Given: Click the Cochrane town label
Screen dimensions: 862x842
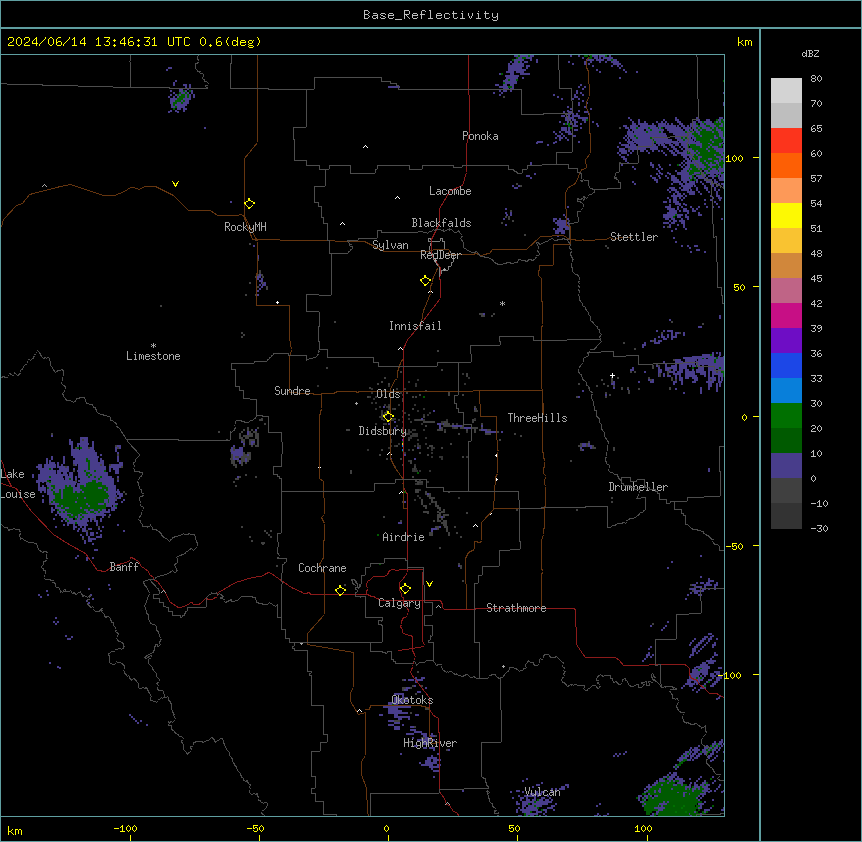Looking at the screenshot, I should click(322, 568).
